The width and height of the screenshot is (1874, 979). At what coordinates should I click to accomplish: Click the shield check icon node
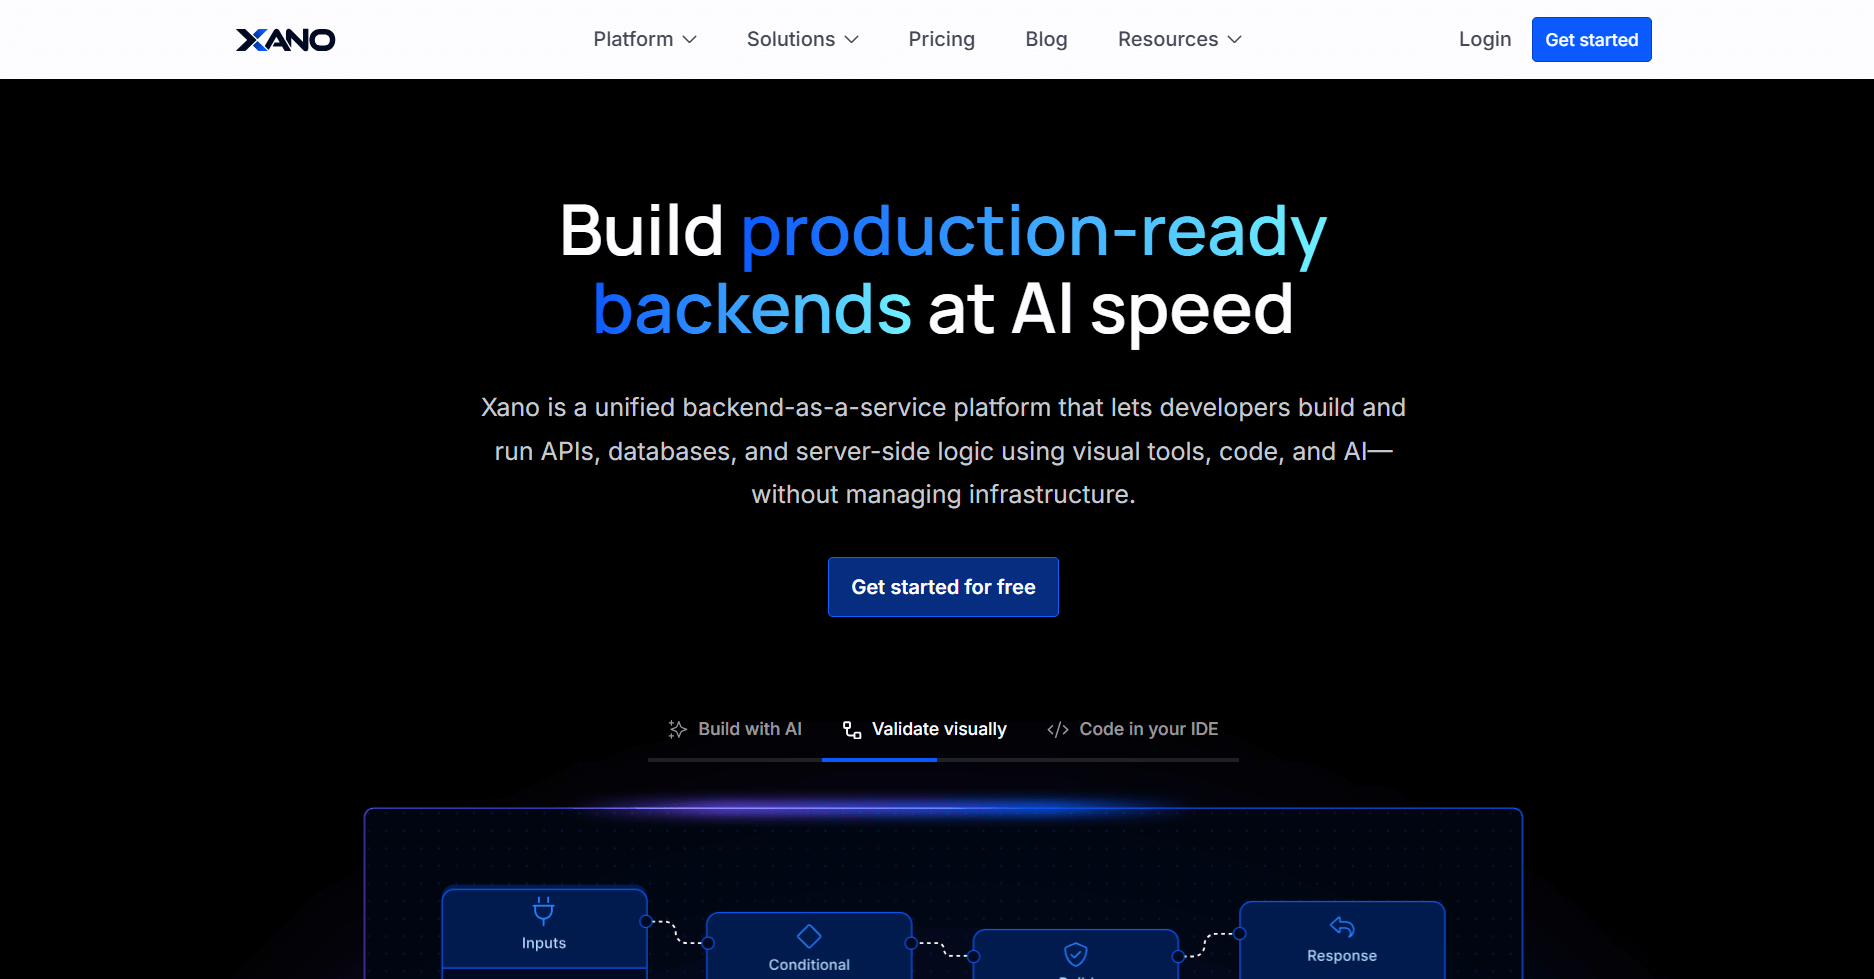tap(1075, 954)
